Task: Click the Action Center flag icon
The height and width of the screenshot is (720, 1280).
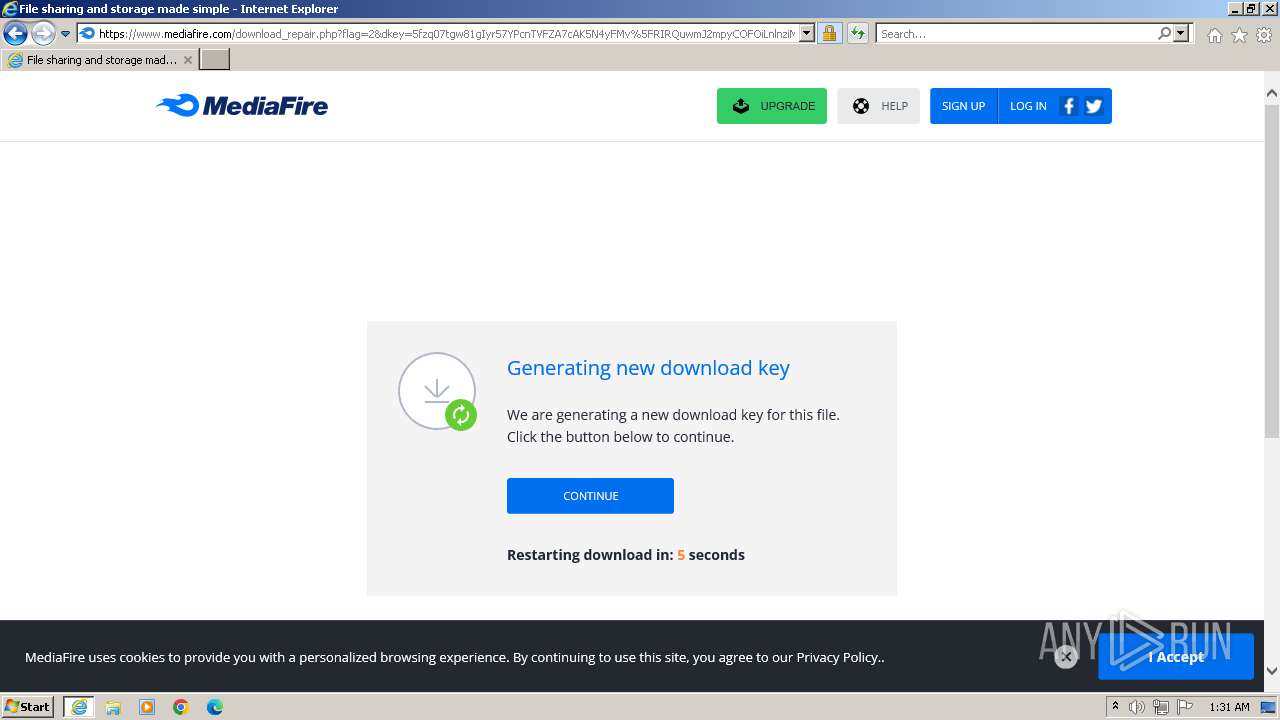Action: tap(1185, 707)
